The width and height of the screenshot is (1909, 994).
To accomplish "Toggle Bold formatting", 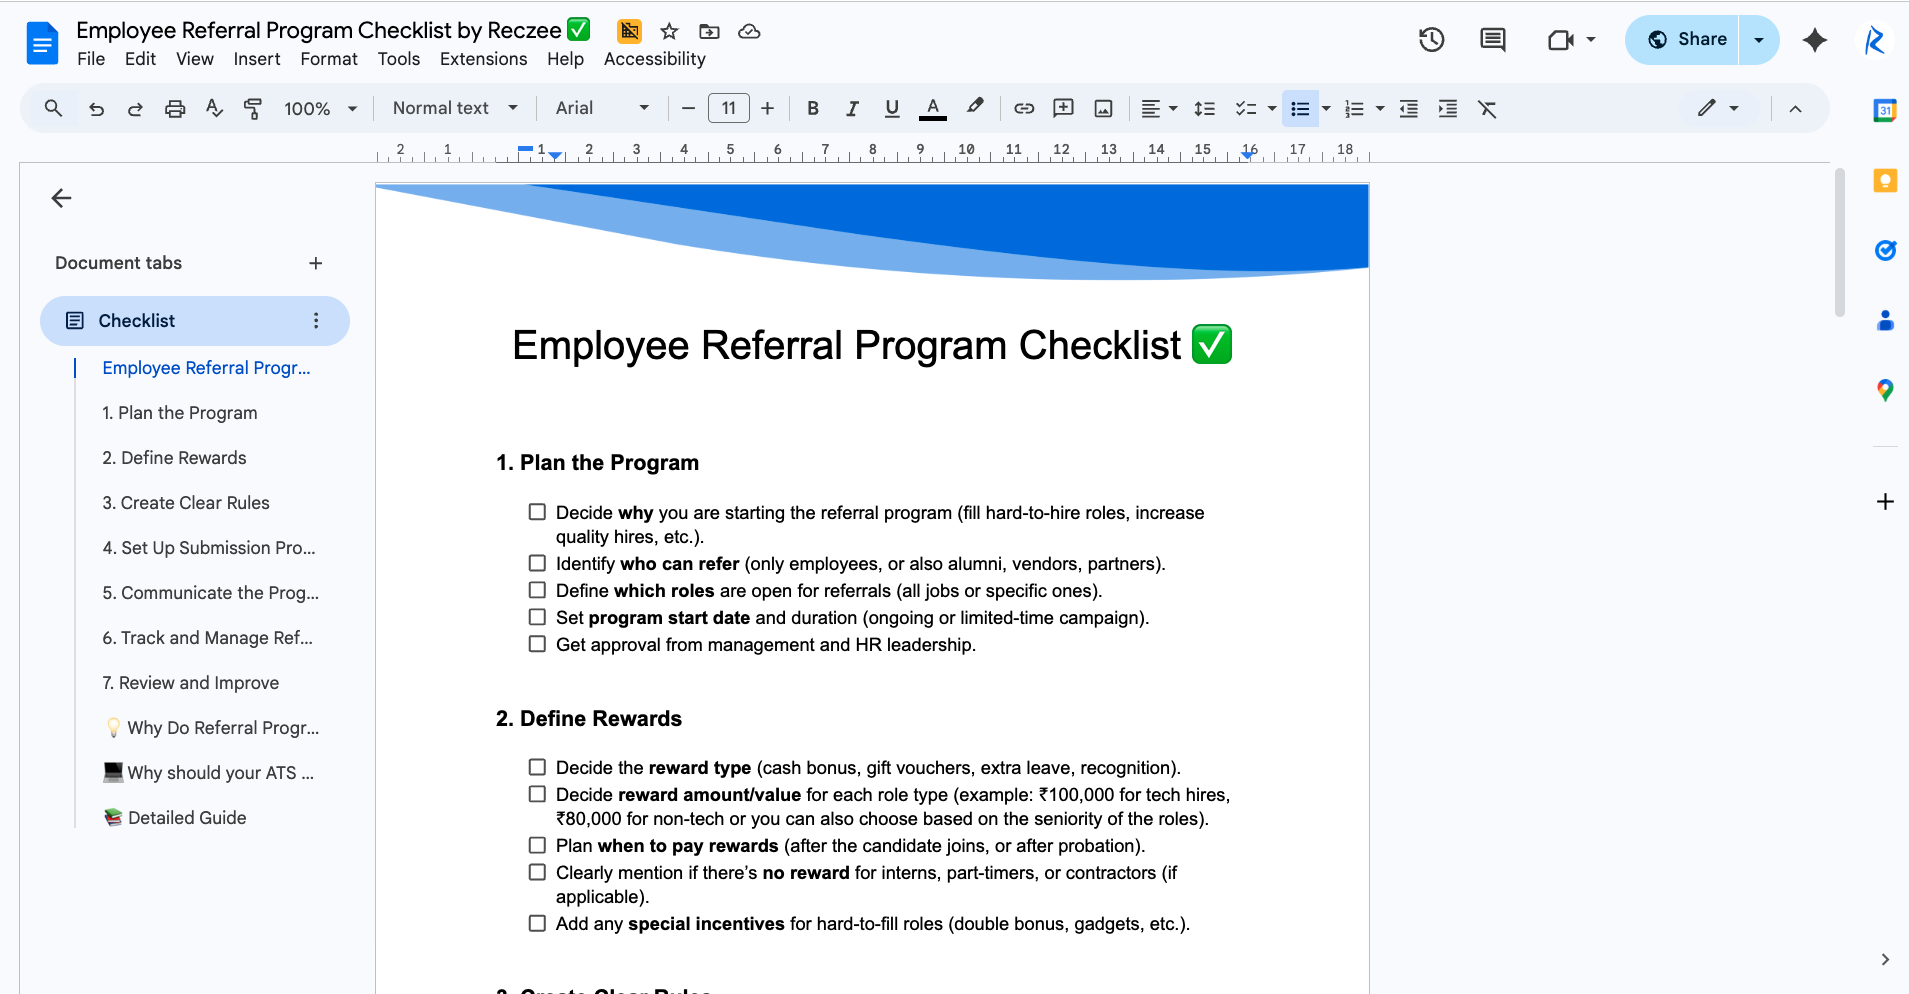I will click(813, 108).
